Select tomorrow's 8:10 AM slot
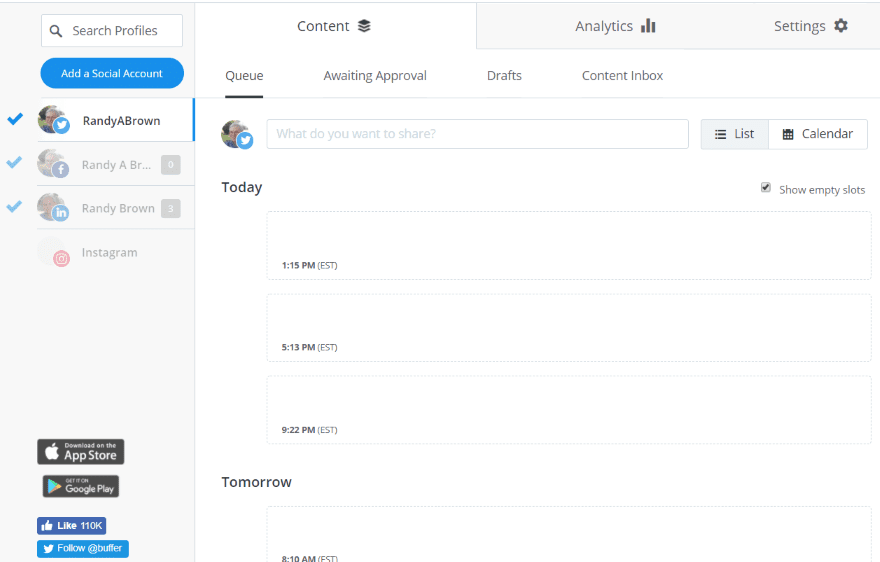 tap(569, 534)
